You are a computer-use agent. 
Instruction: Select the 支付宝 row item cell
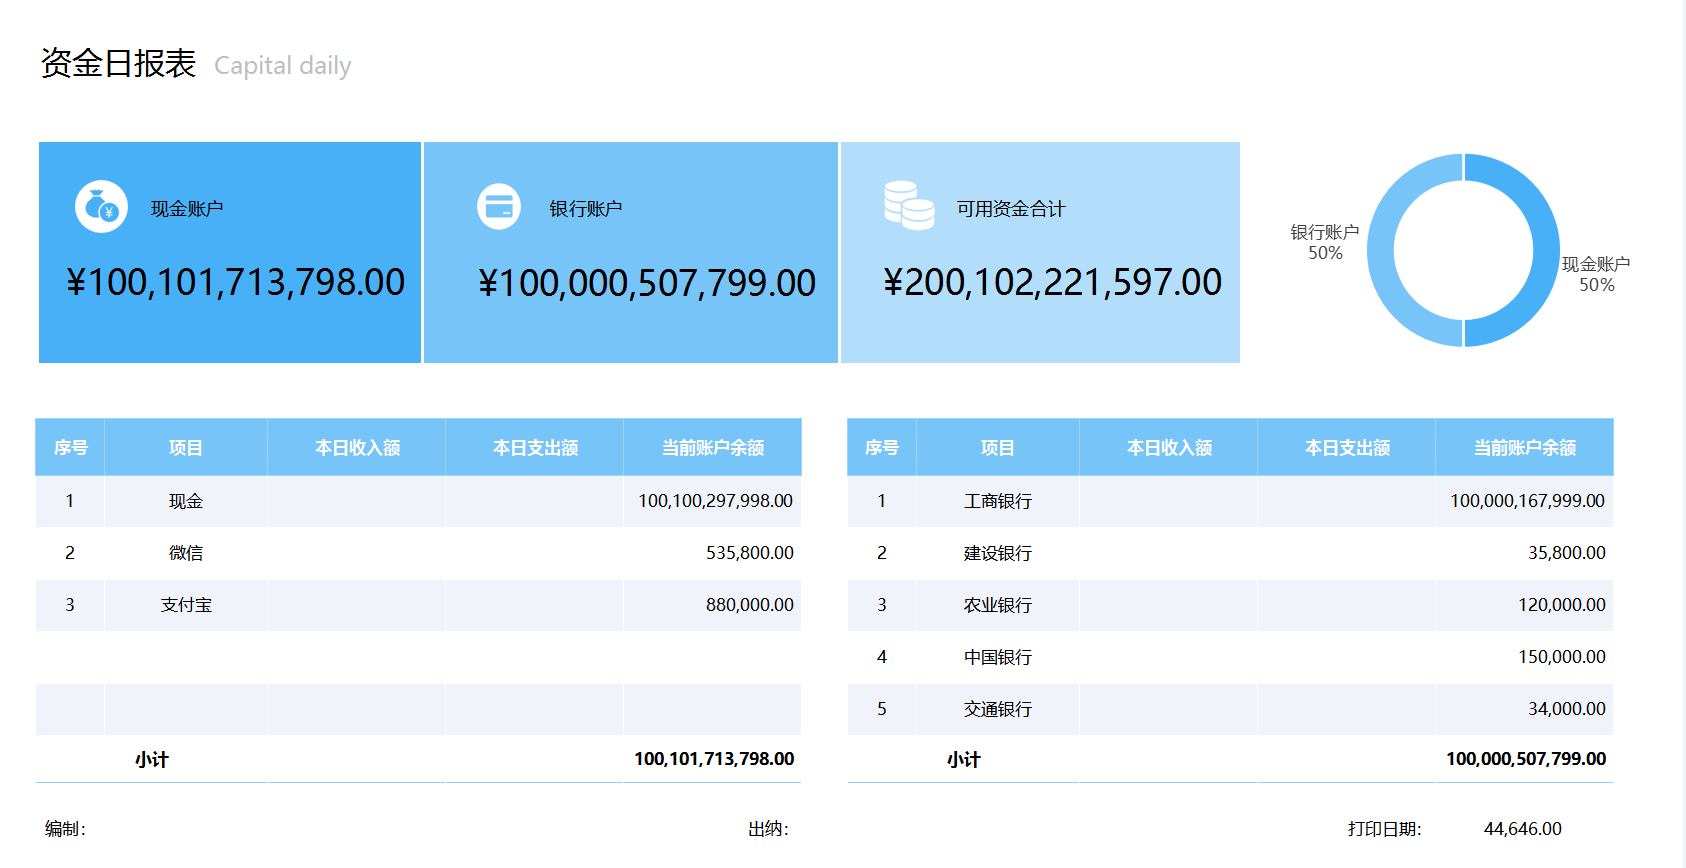pyautogui.click(x=186, y=605)
